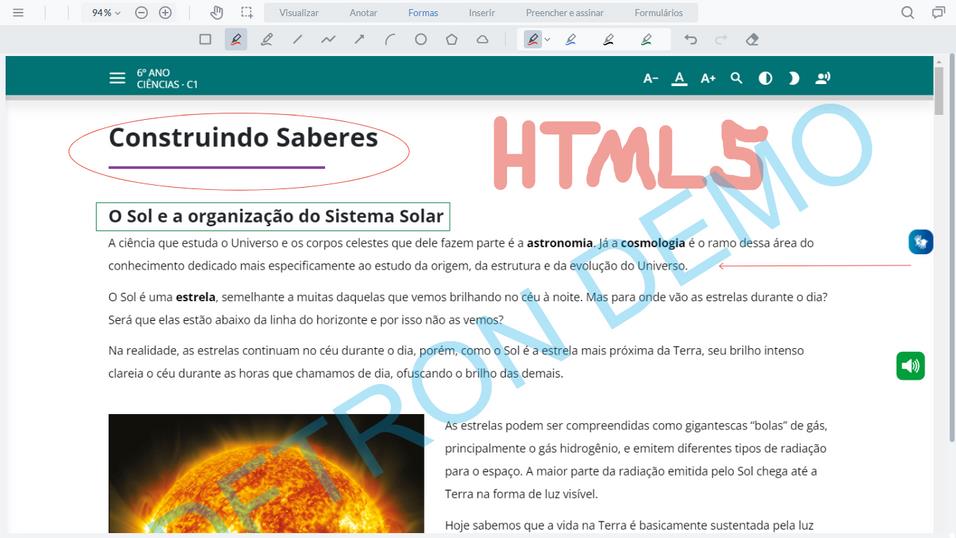This screenshot has width=956, height=538.
Task: Increase font size with A+ button
Action: 708,78
